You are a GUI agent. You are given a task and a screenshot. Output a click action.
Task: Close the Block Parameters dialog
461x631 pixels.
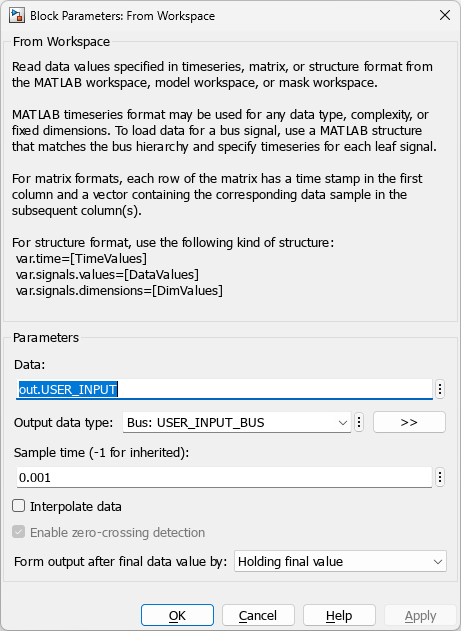click(x=445, y=15)
